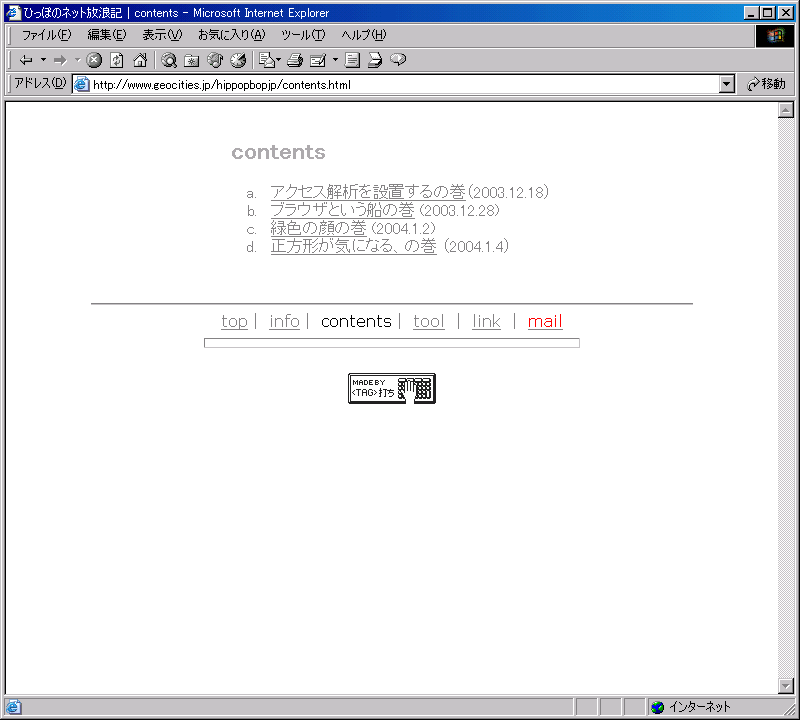Open the info navigation link
Screen dimensions: 800x720
click(x=284, y=321)
